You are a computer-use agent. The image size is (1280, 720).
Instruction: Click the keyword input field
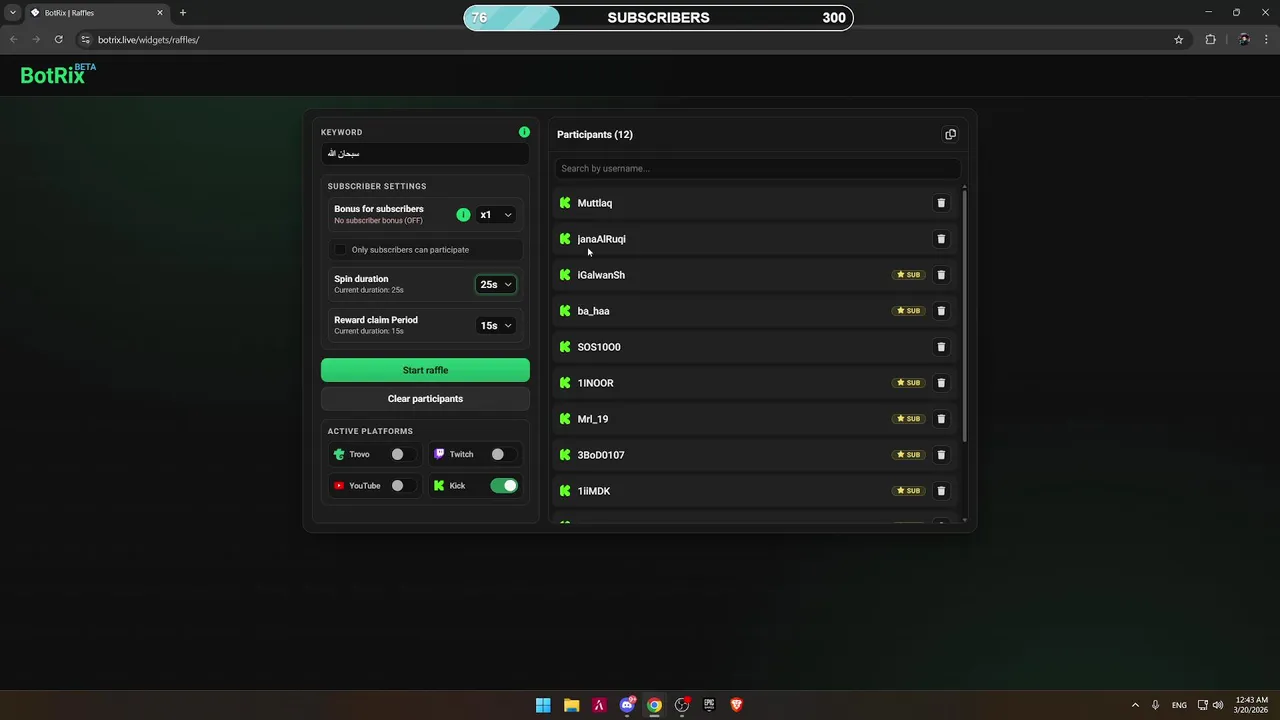pyautogui.click(x=425, y=154)
